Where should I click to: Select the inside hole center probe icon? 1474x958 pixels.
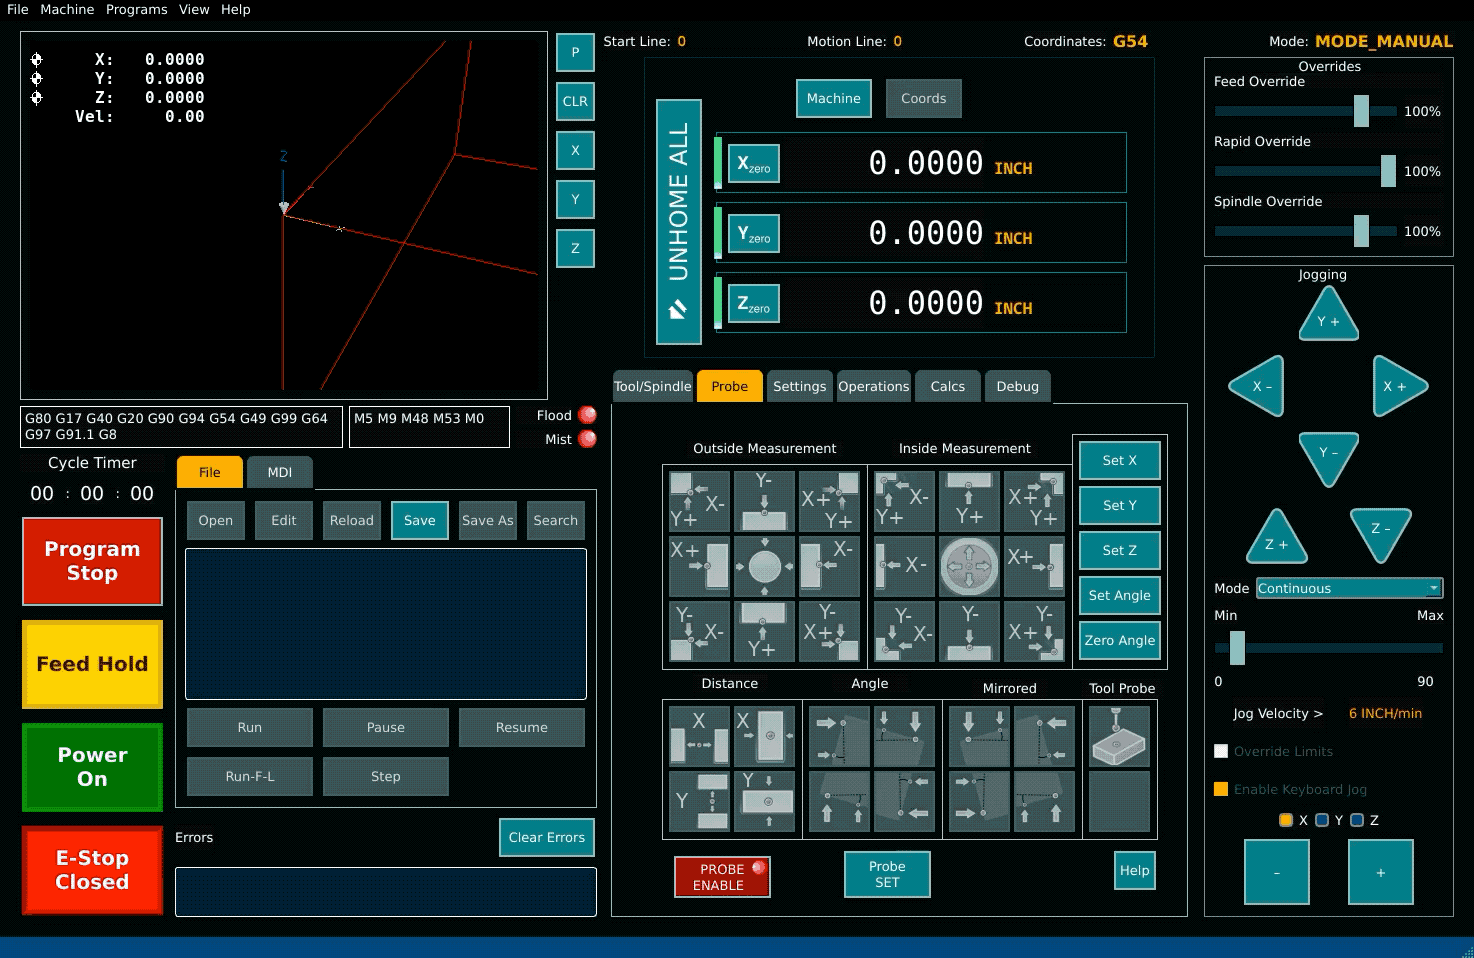point(968,566)
